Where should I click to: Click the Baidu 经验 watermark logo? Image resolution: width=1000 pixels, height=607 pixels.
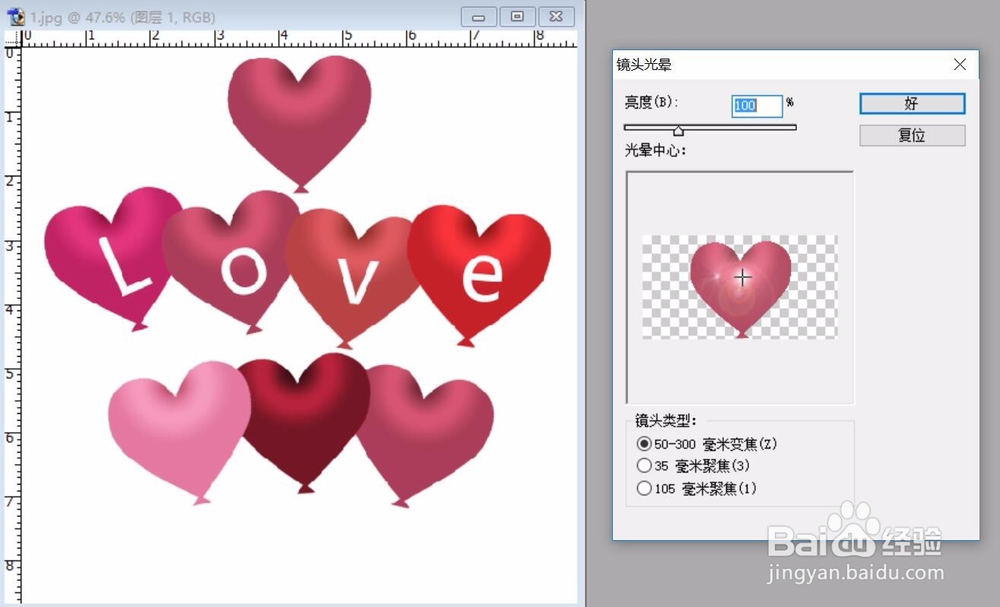pyautogui.click(x=855, y=538)
